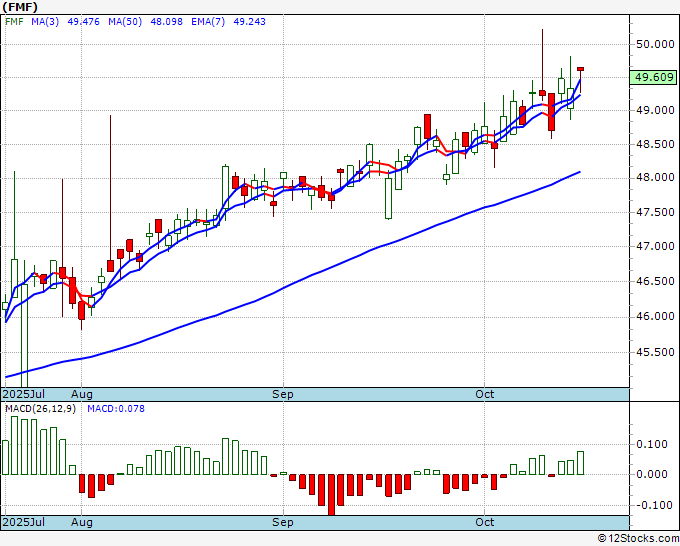Click the MA(50) value 48.098
Image resolution: width=680 pixels, height=546 pixels.
click(x=167, y=22)
